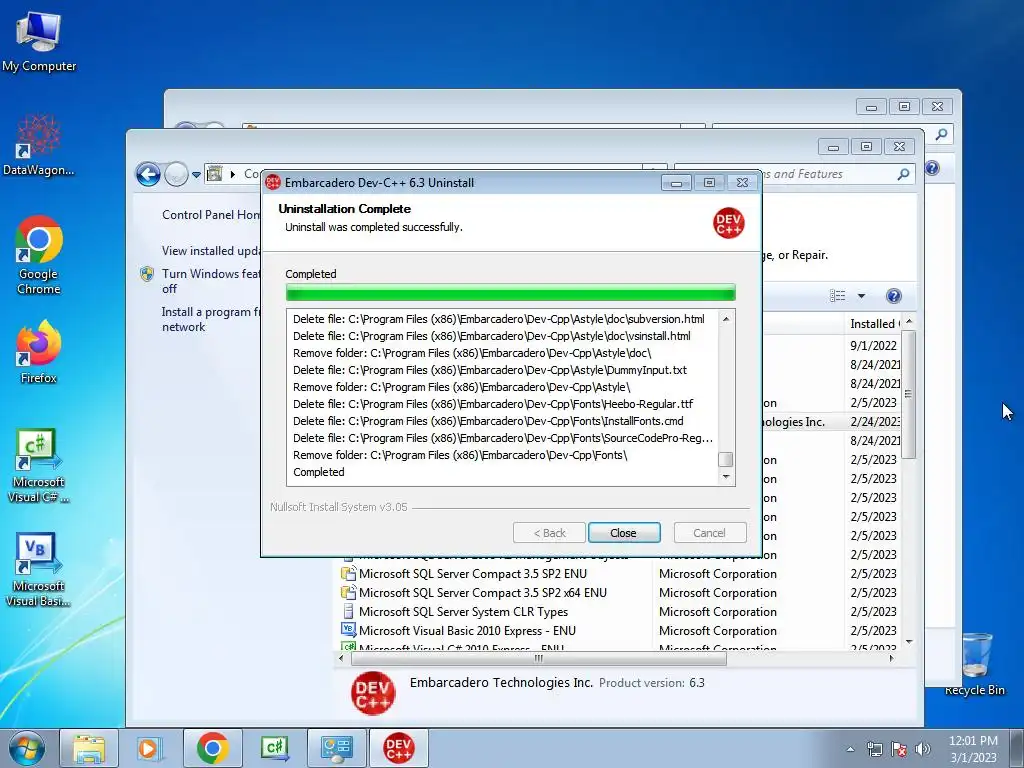Screen dimensions: 1024x768
Task: Open the Recycle Bin icon
Action: coord(974,664)
